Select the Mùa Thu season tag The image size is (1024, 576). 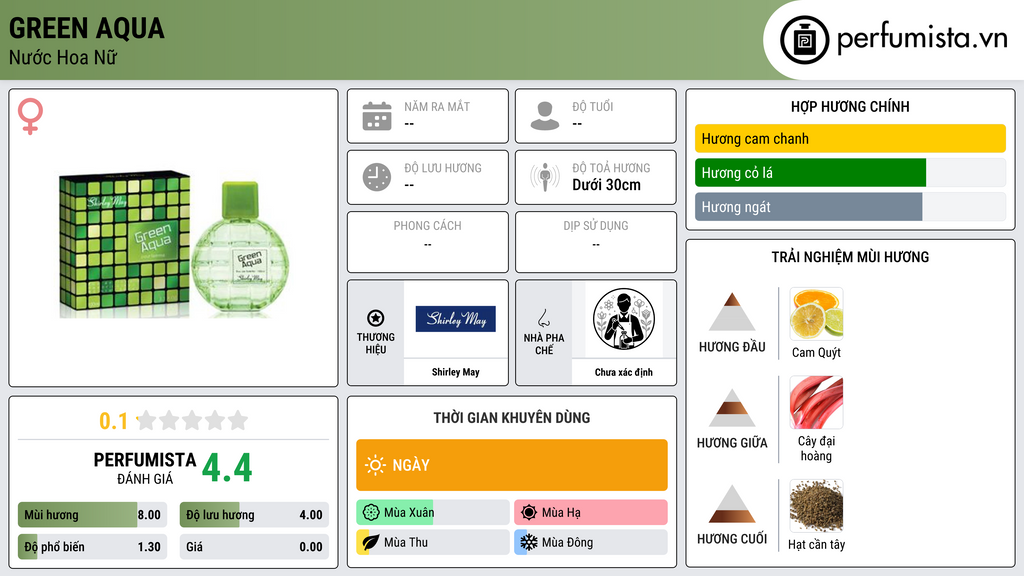tap(433, 542)
